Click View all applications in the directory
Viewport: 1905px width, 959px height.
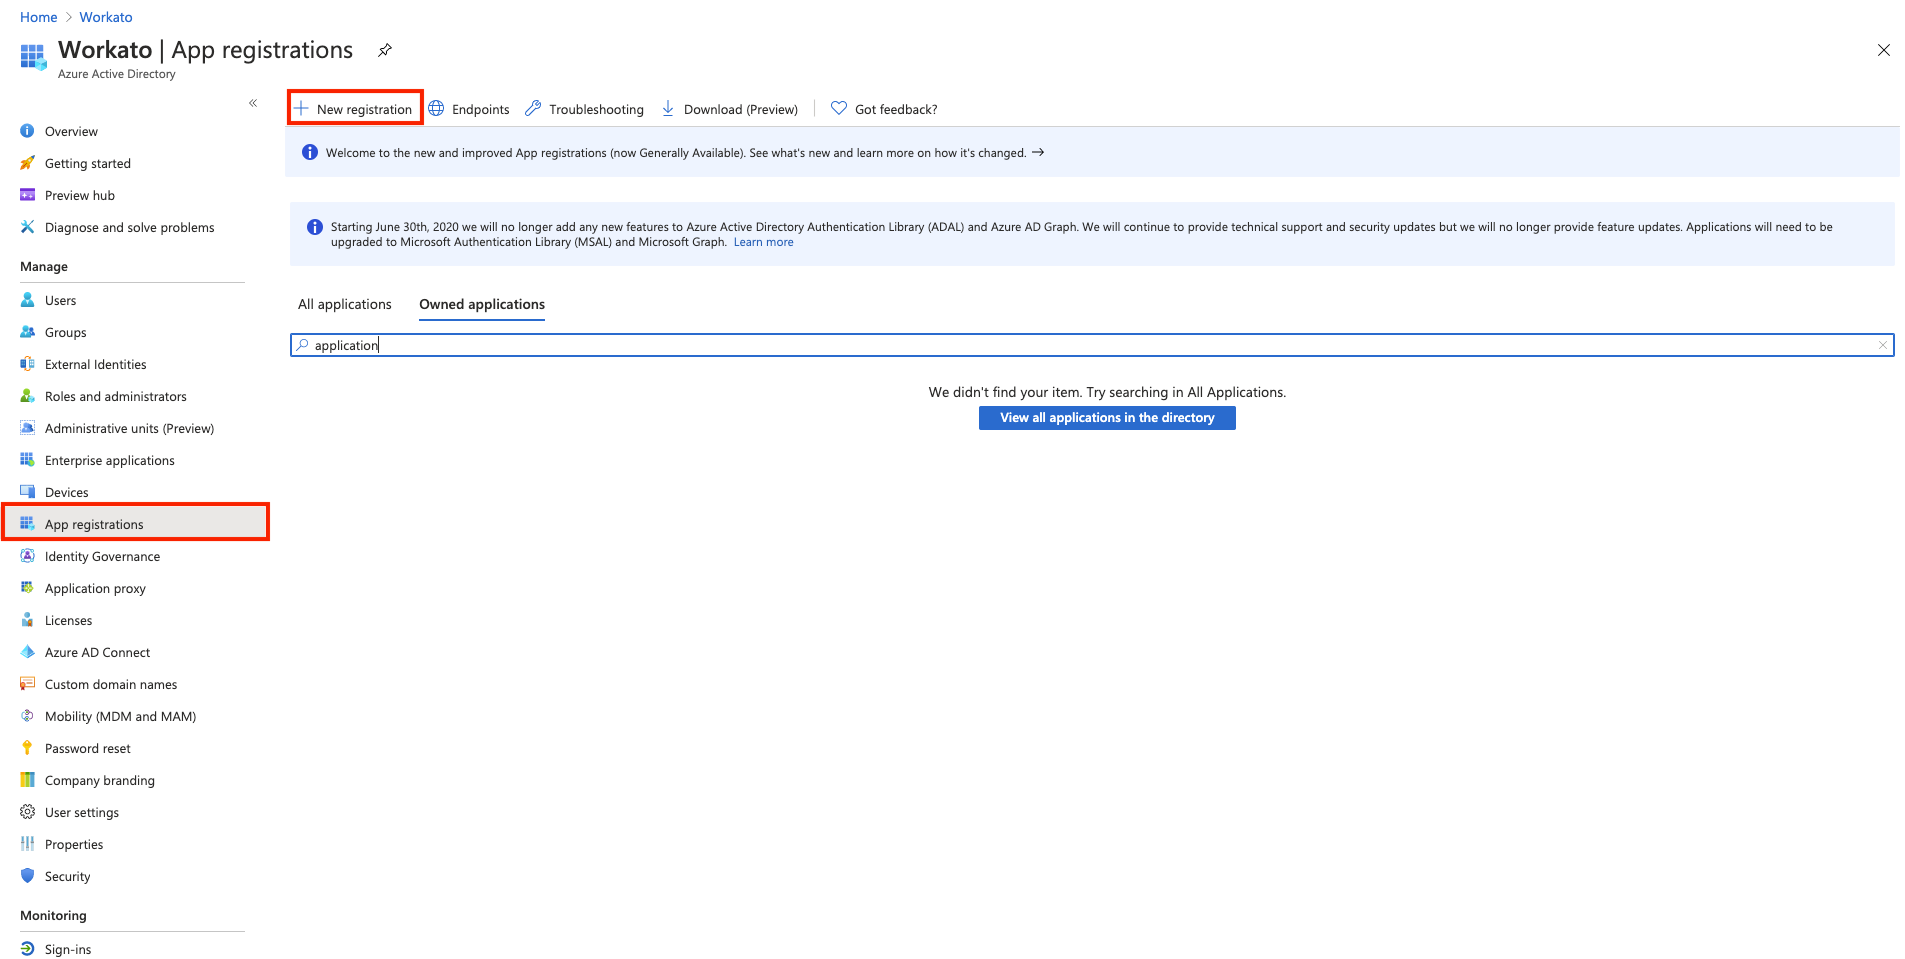point(1107,418)
